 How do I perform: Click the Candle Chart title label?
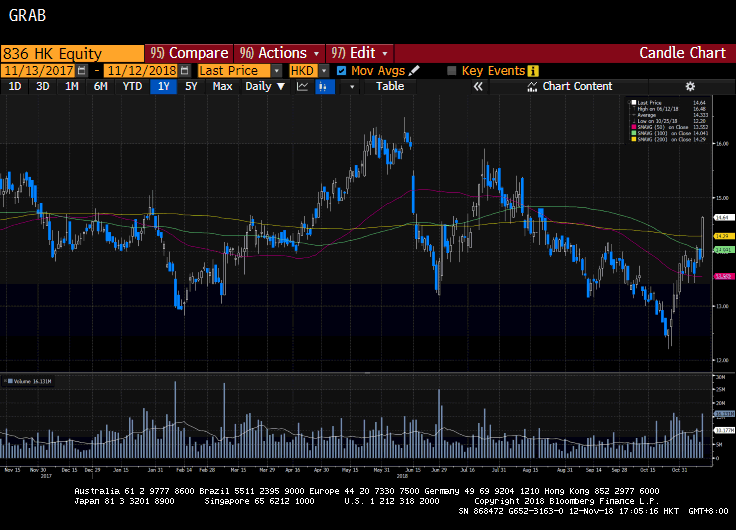pyautogui.click(x=682, y=53)
